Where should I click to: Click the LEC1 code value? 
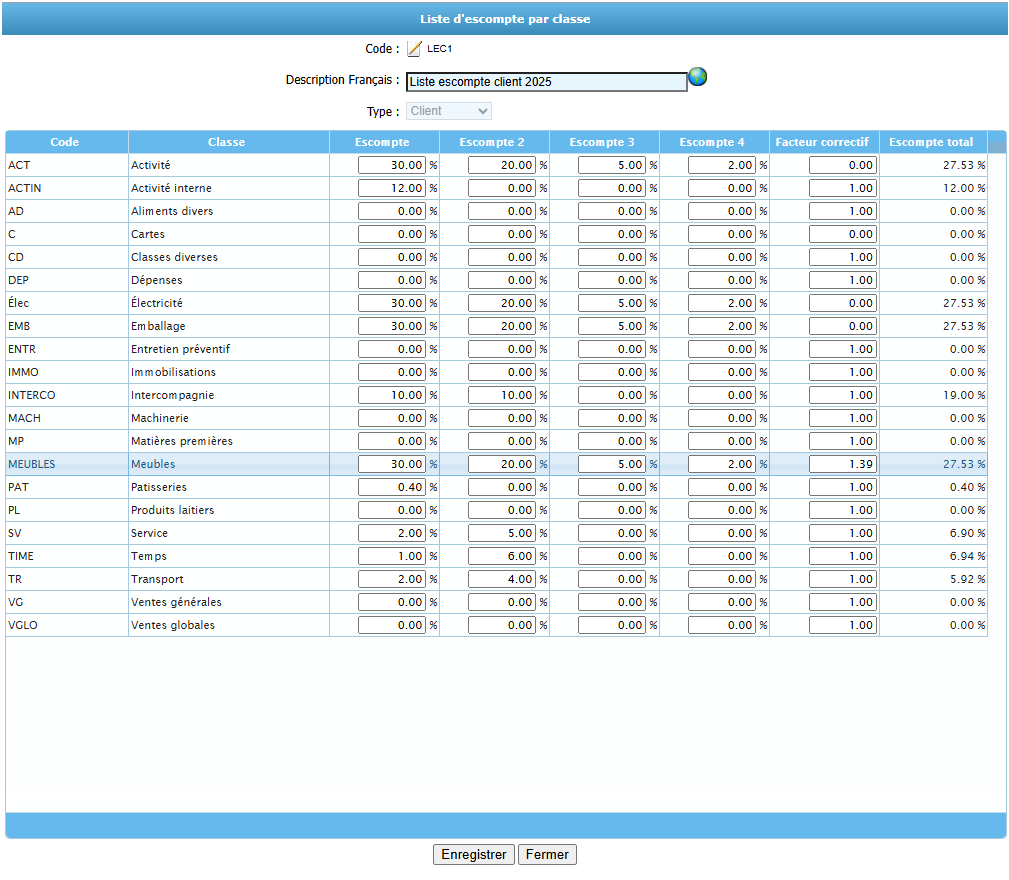(440, 49)
